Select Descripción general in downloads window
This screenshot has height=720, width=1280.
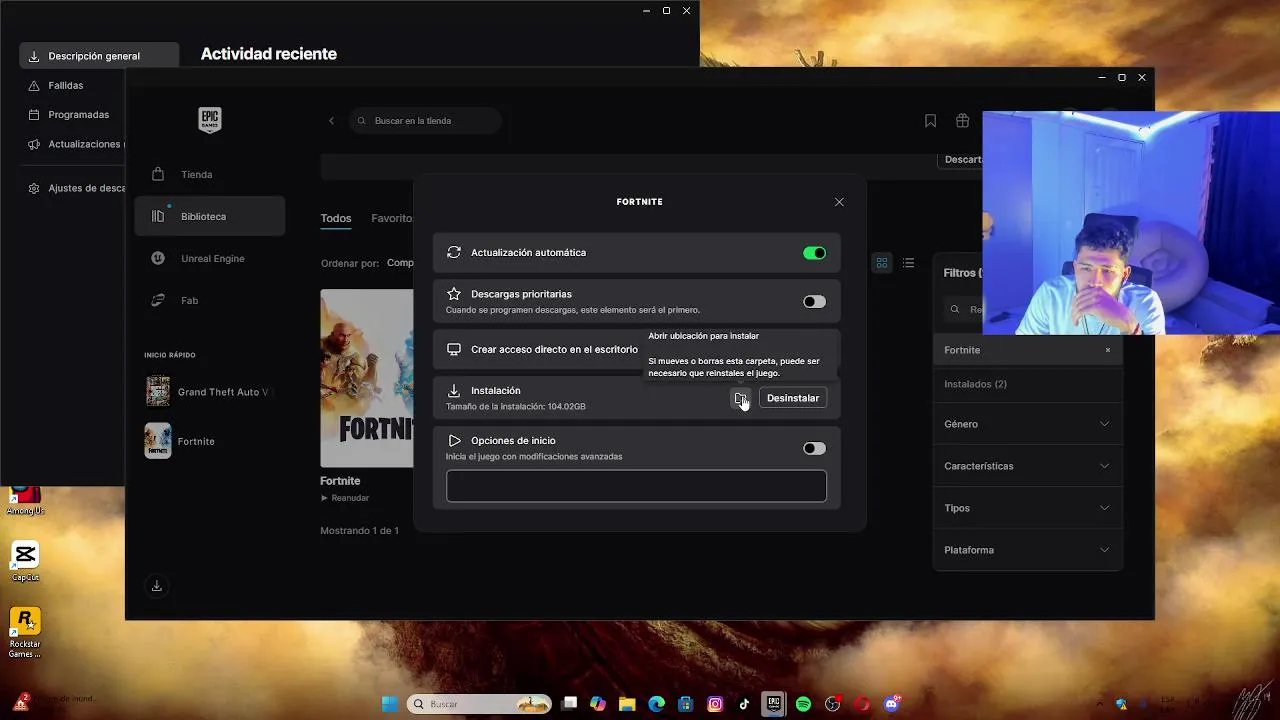click(x=99, y=56)
